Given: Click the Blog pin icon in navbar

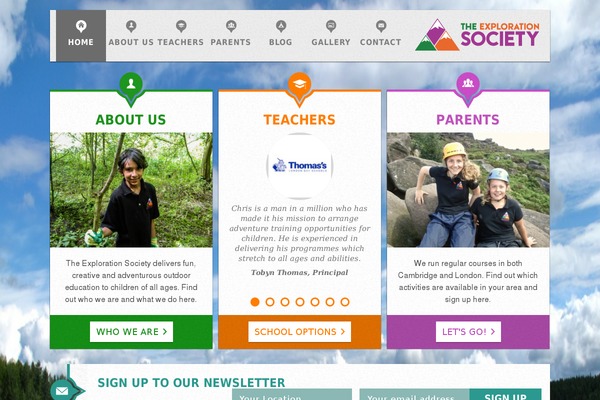Looking at the screenshot, I should [281, 26].
